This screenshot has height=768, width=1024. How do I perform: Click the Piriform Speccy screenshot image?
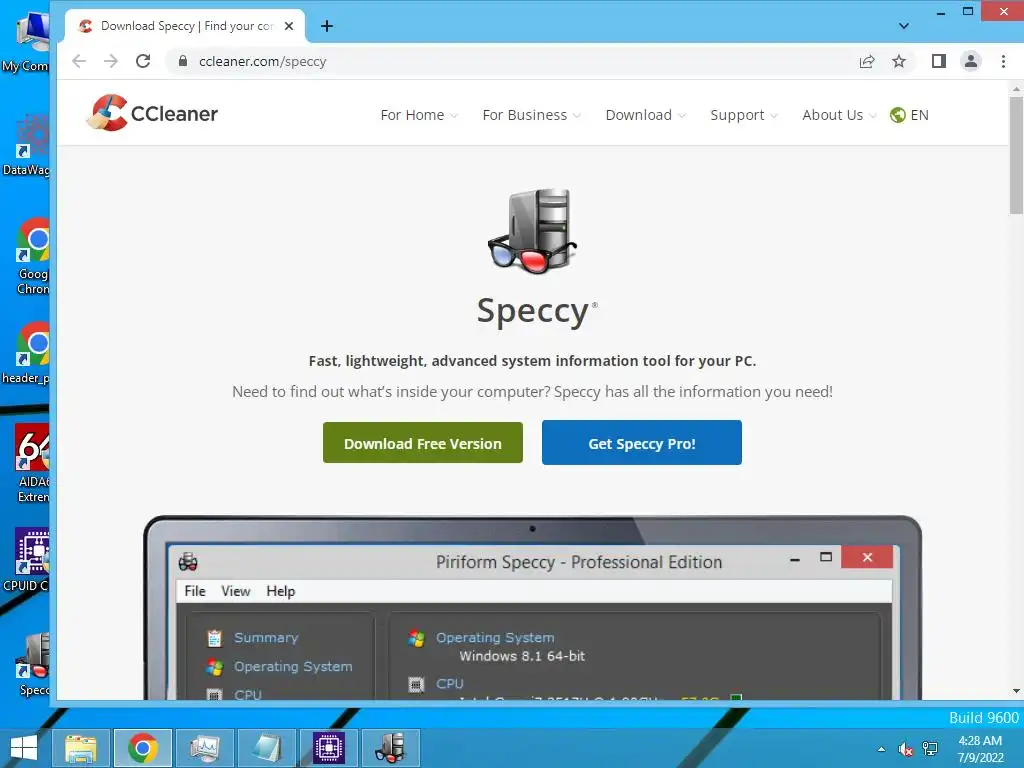pos(532,607)
